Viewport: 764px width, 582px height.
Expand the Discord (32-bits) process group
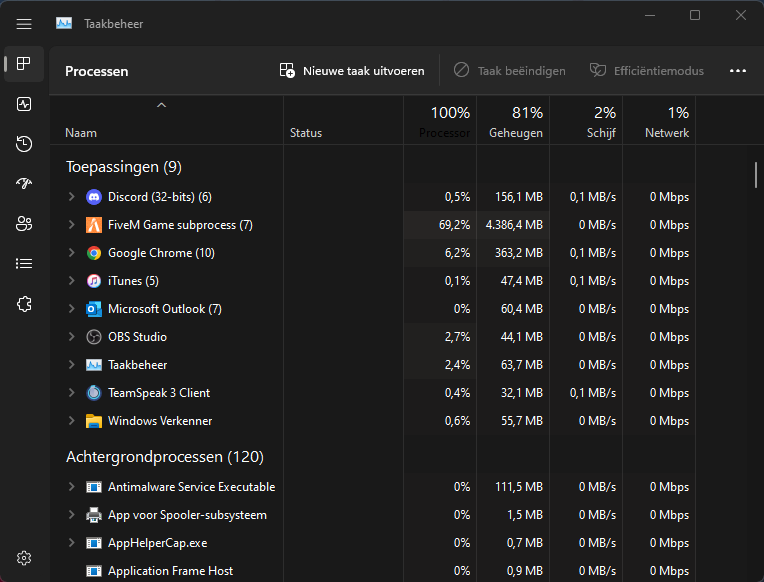point(71,197)
